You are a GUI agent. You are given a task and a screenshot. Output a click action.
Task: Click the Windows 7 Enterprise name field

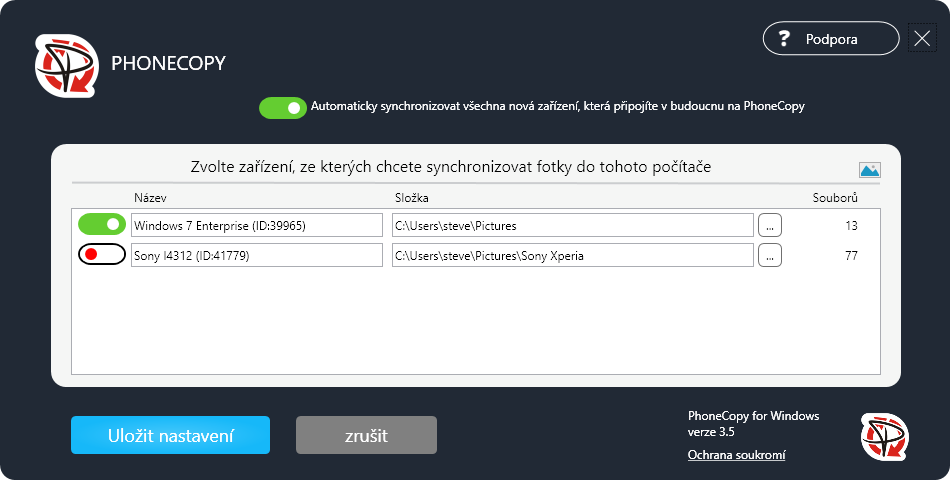click(x=256, y=226)
